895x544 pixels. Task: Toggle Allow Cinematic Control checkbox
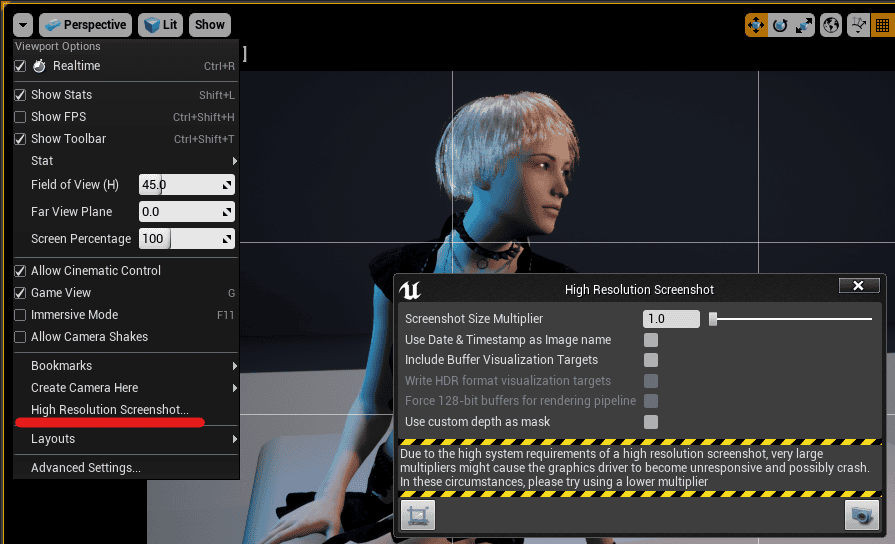point(20,271)
